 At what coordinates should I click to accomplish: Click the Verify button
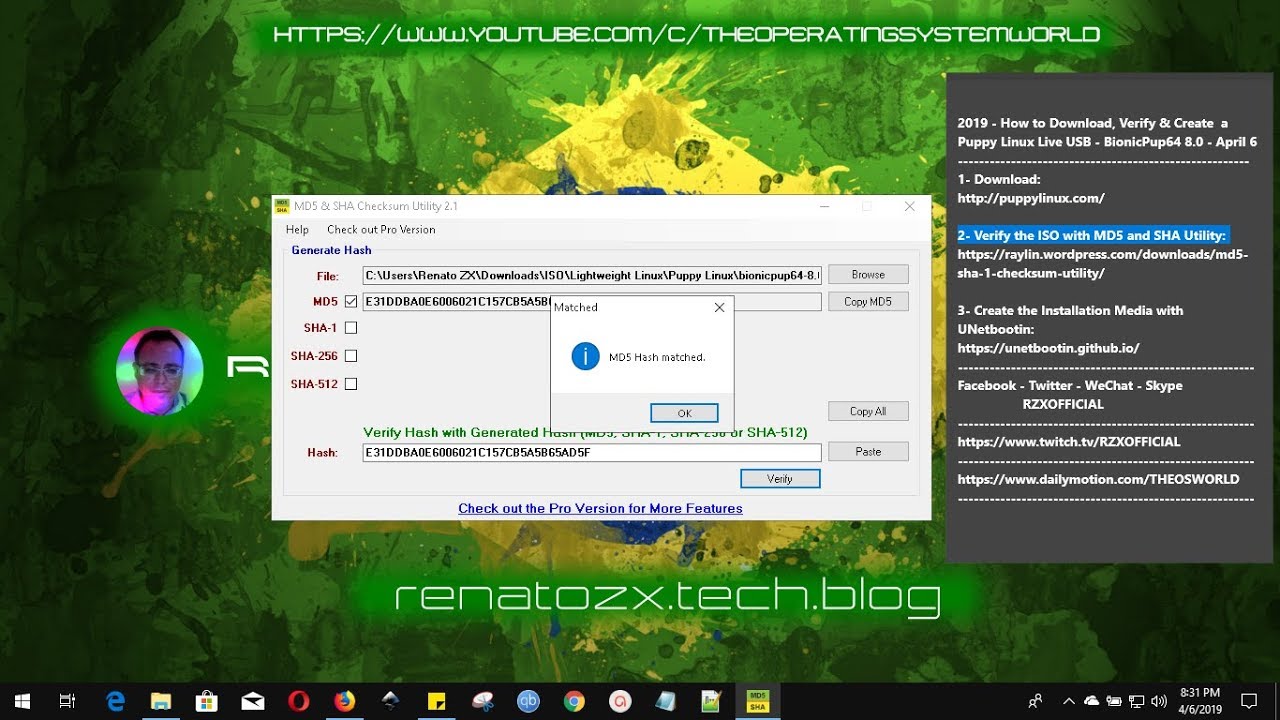tap(780, 479)
